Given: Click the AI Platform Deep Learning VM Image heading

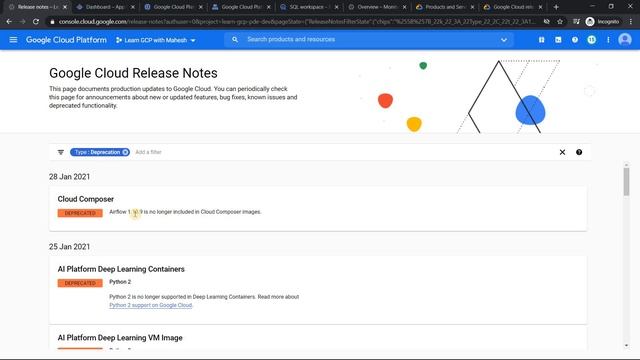Looking at the screenshot, I should [x=120, y=338].
